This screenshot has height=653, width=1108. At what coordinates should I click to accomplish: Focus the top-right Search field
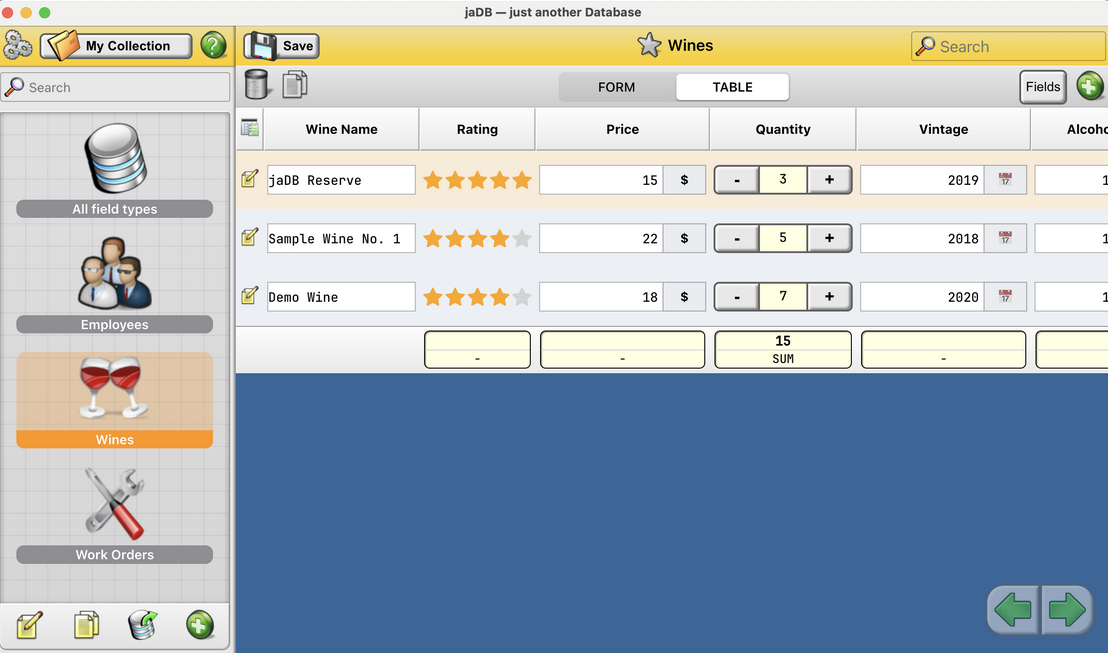click(x=1009, y=47)
